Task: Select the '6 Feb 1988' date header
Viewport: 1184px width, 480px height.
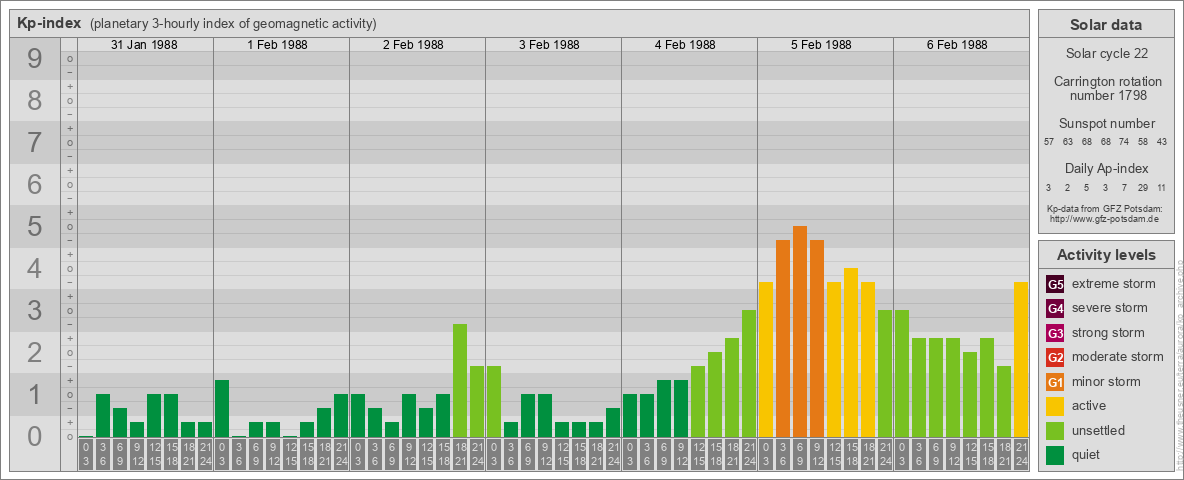Action: click(x=957, y=45)
